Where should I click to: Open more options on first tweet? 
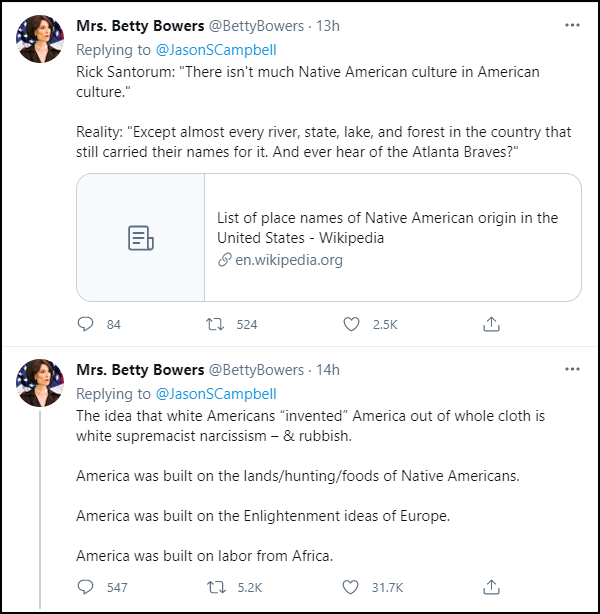click(571, 25)
